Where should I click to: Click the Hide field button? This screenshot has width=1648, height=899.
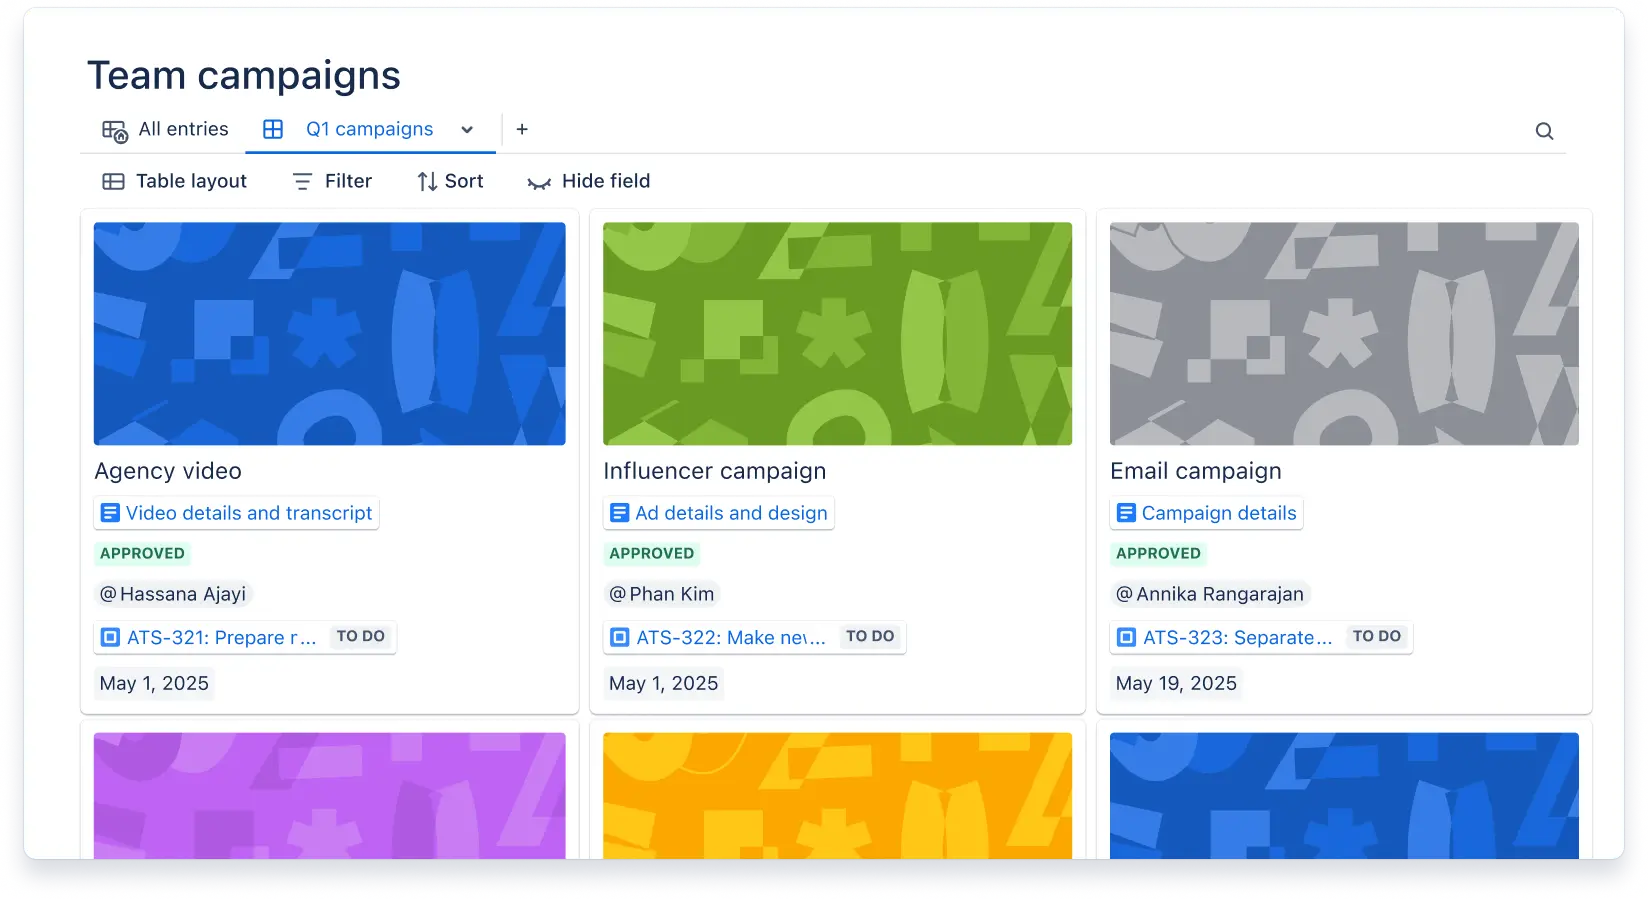pyautogui.click(x=589, y=181)
